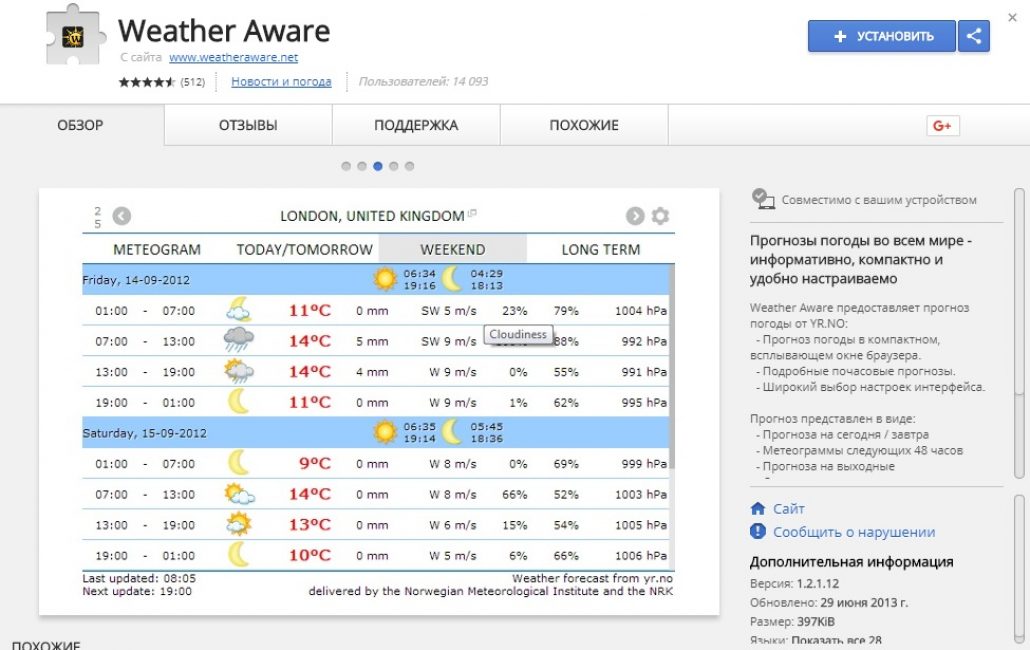Click the SW 9 m/s wind value
This screenshot has width=1030, height=650.
click(x=449, y=341)
